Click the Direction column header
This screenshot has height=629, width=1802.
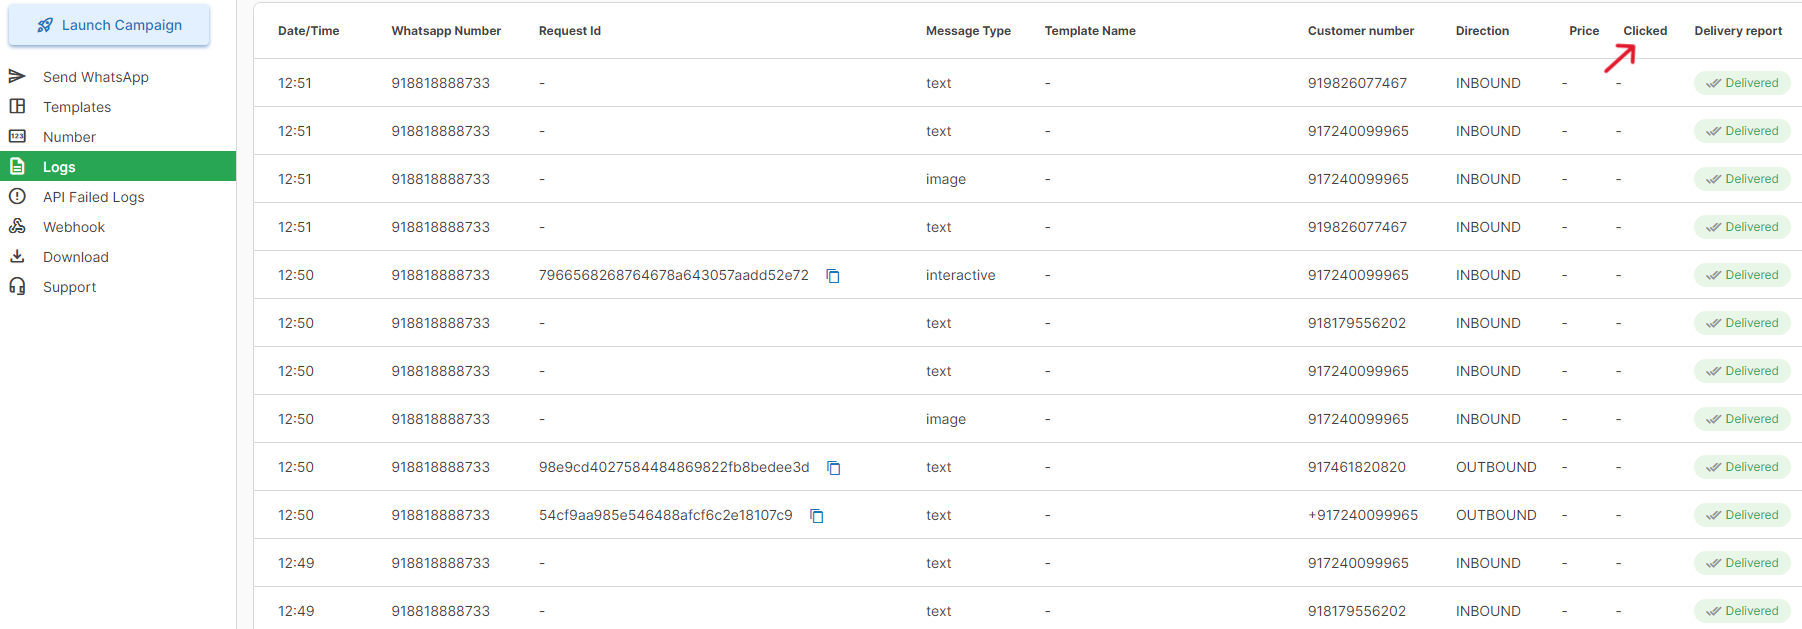(x=1482, y=31)
